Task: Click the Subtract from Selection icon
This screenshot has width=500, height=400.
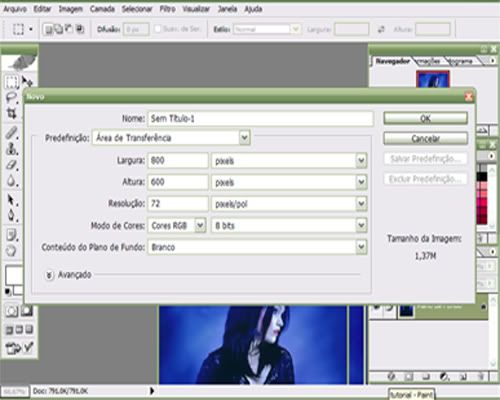Action: 69,30
